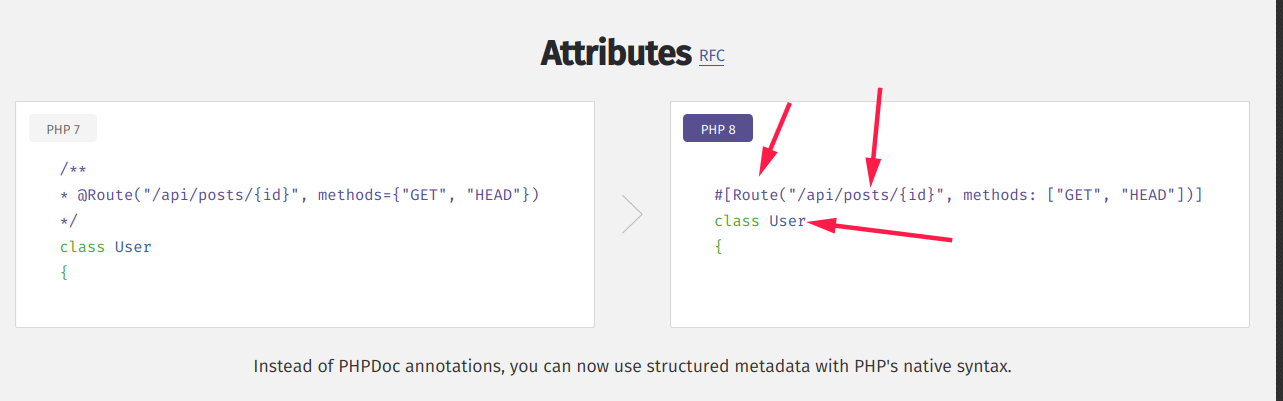Click the @Route annotation in PHP 7 code
This screenshot has height=401, width=1283.
pyautogui.click(x=105, y=195)
